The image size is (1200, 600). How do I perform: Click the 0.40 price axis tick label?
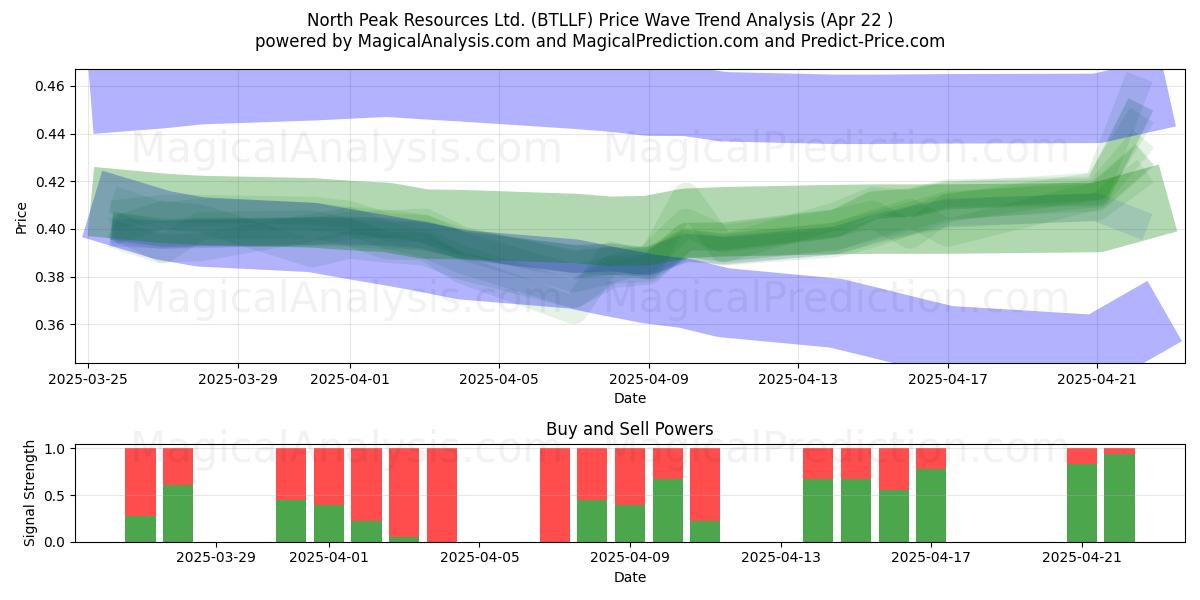52,229
